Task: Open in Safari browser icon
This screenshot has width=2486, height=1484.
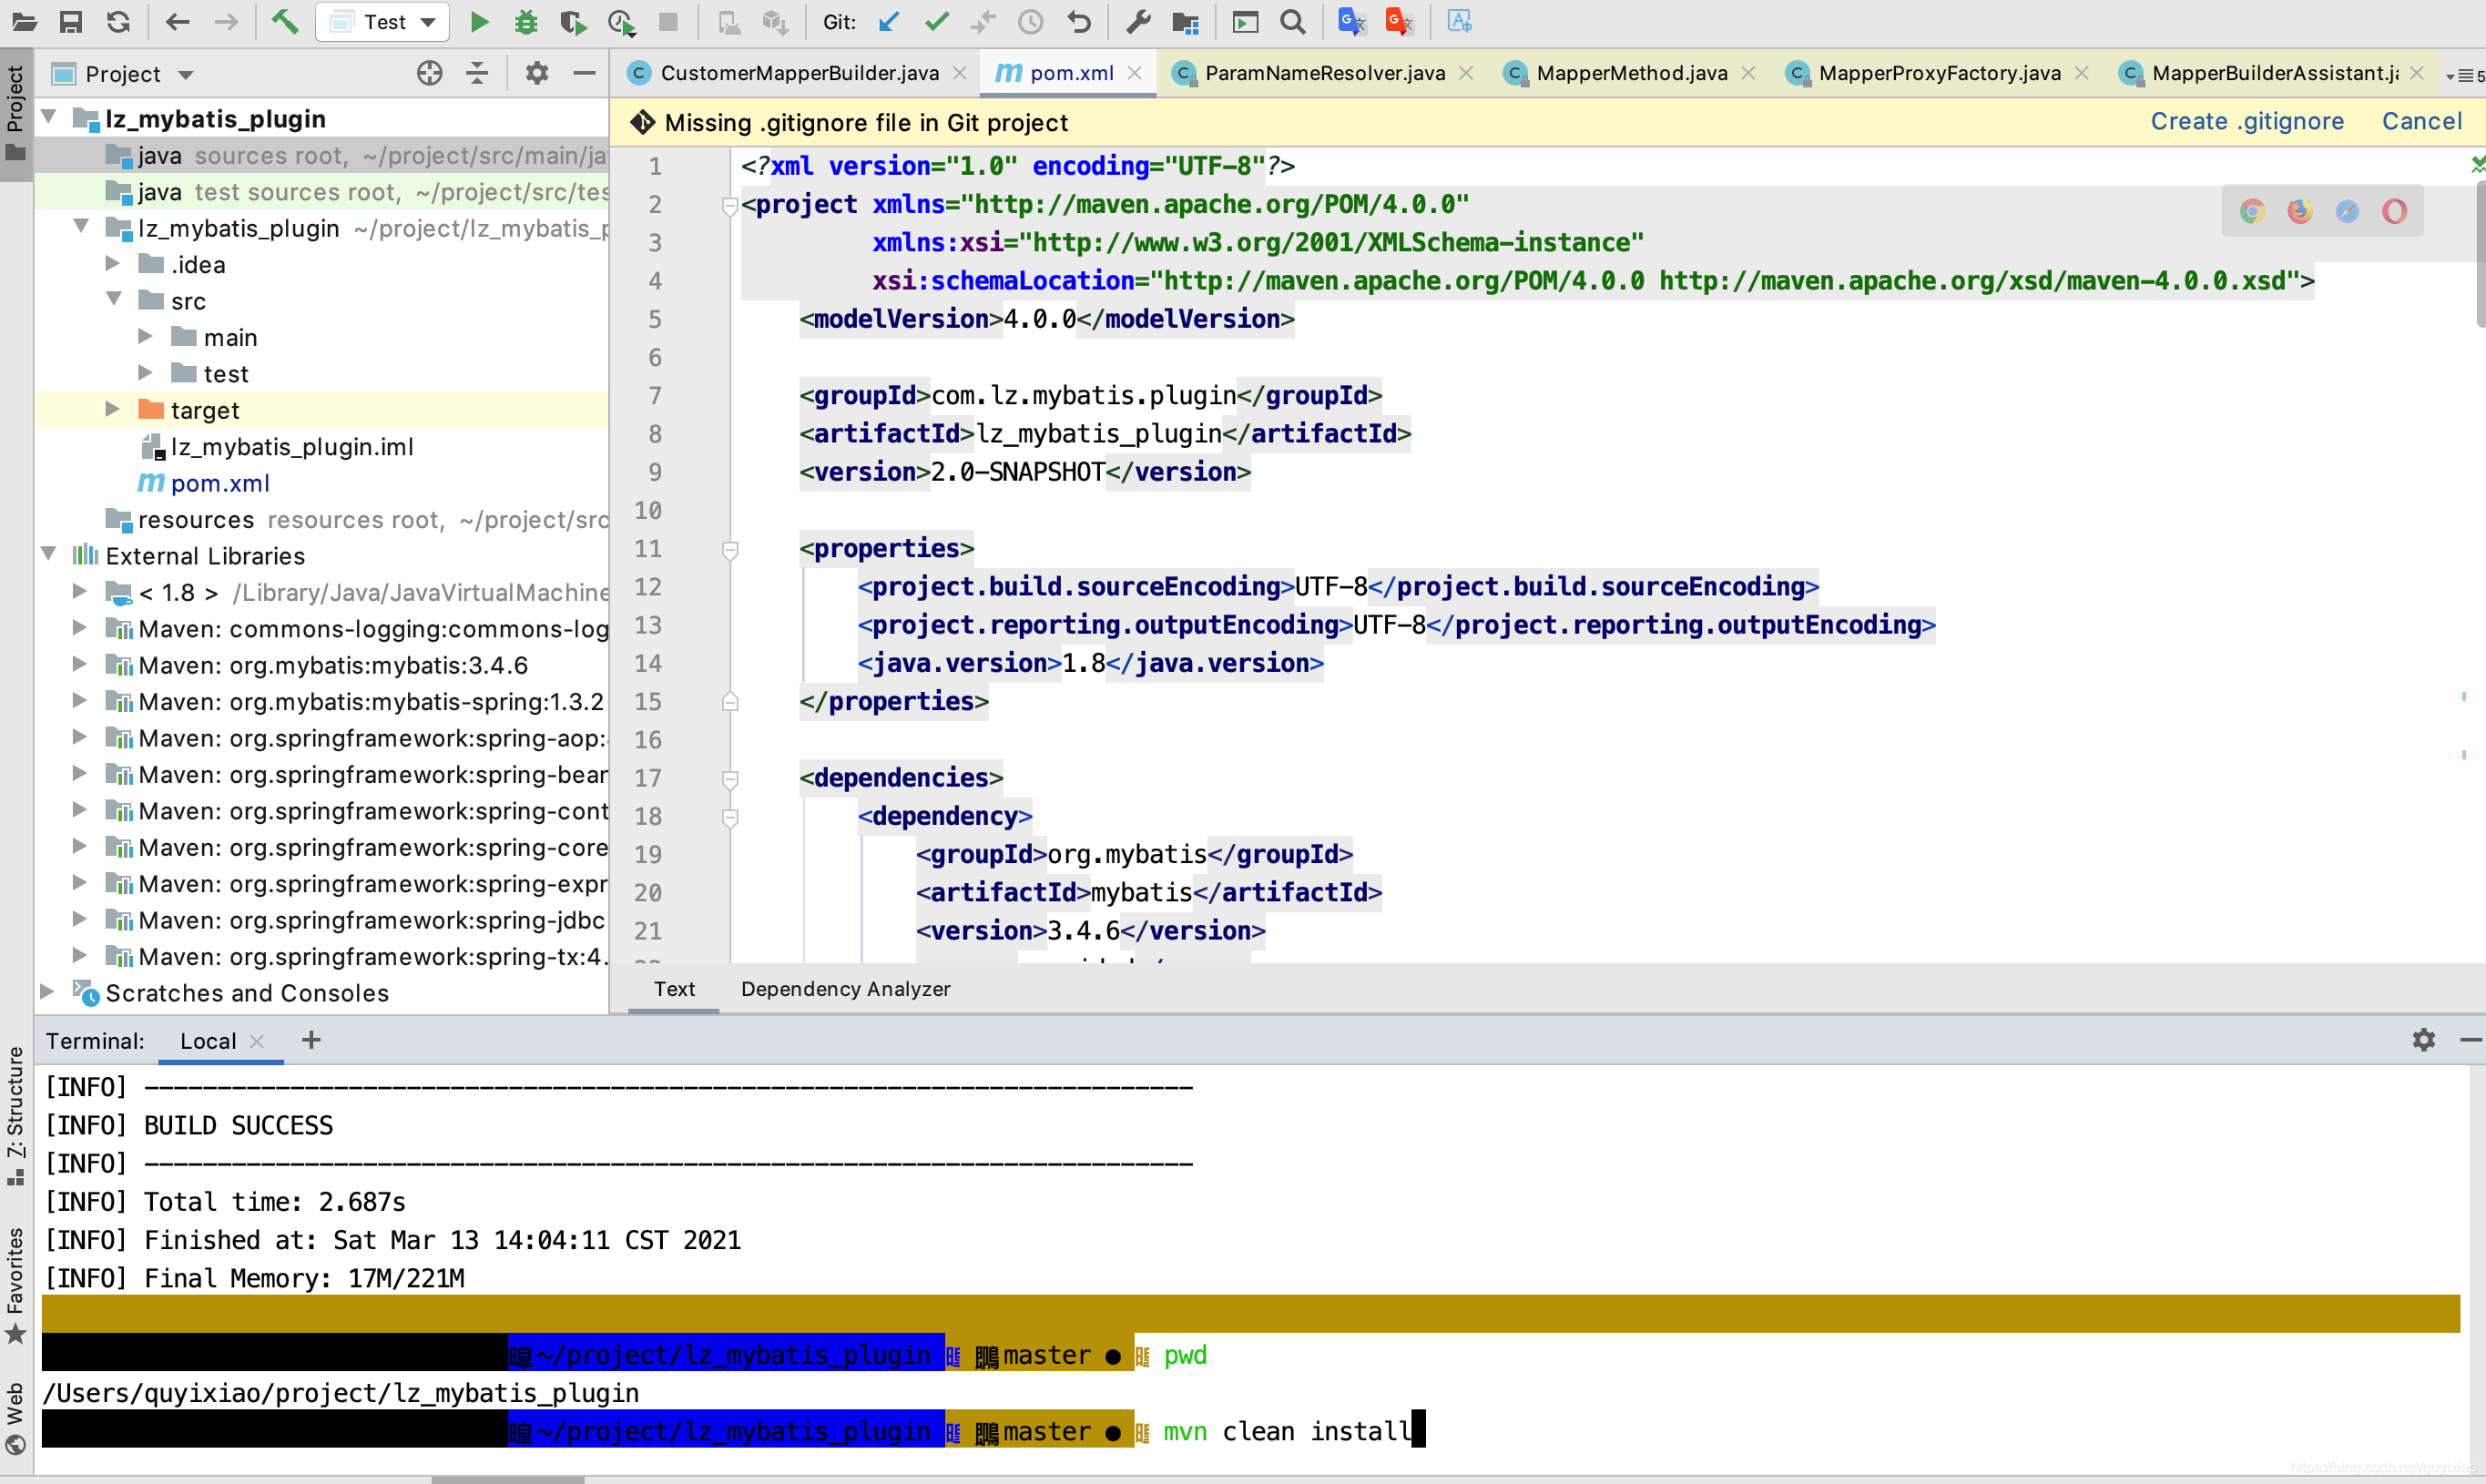Action: (x=2347, y=211)
